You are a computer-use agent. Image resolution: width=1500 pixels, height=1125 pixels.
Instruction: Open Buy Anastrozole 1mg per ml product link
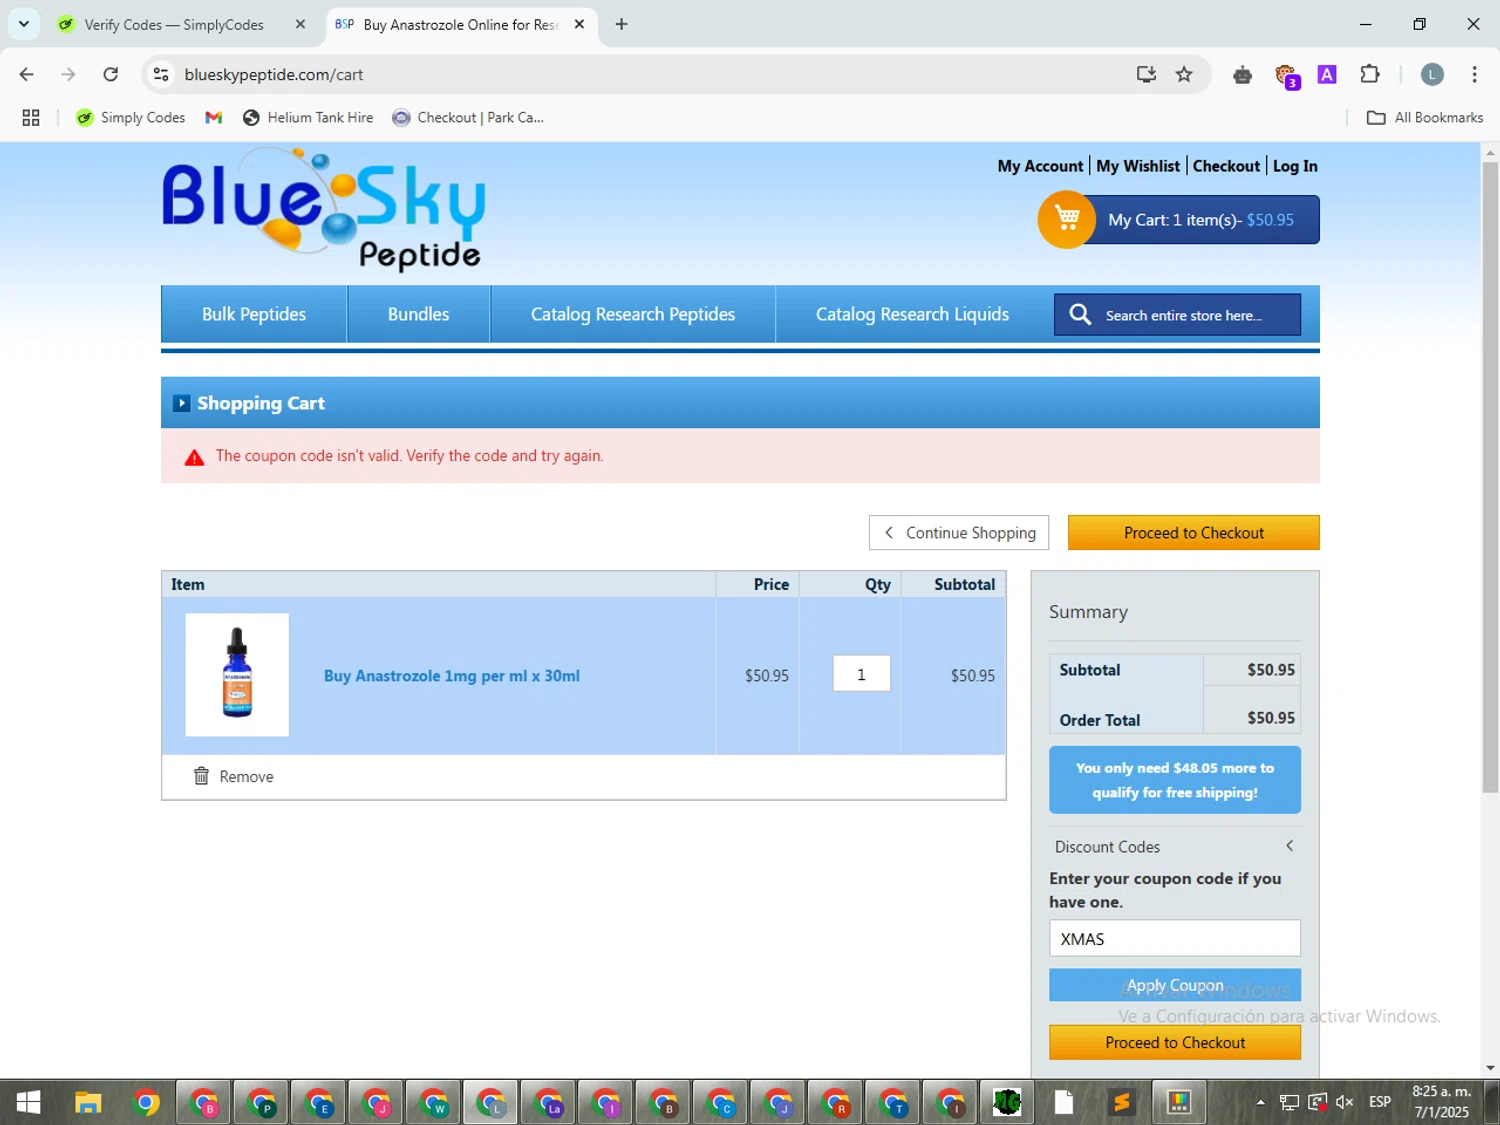coord(451,676)
